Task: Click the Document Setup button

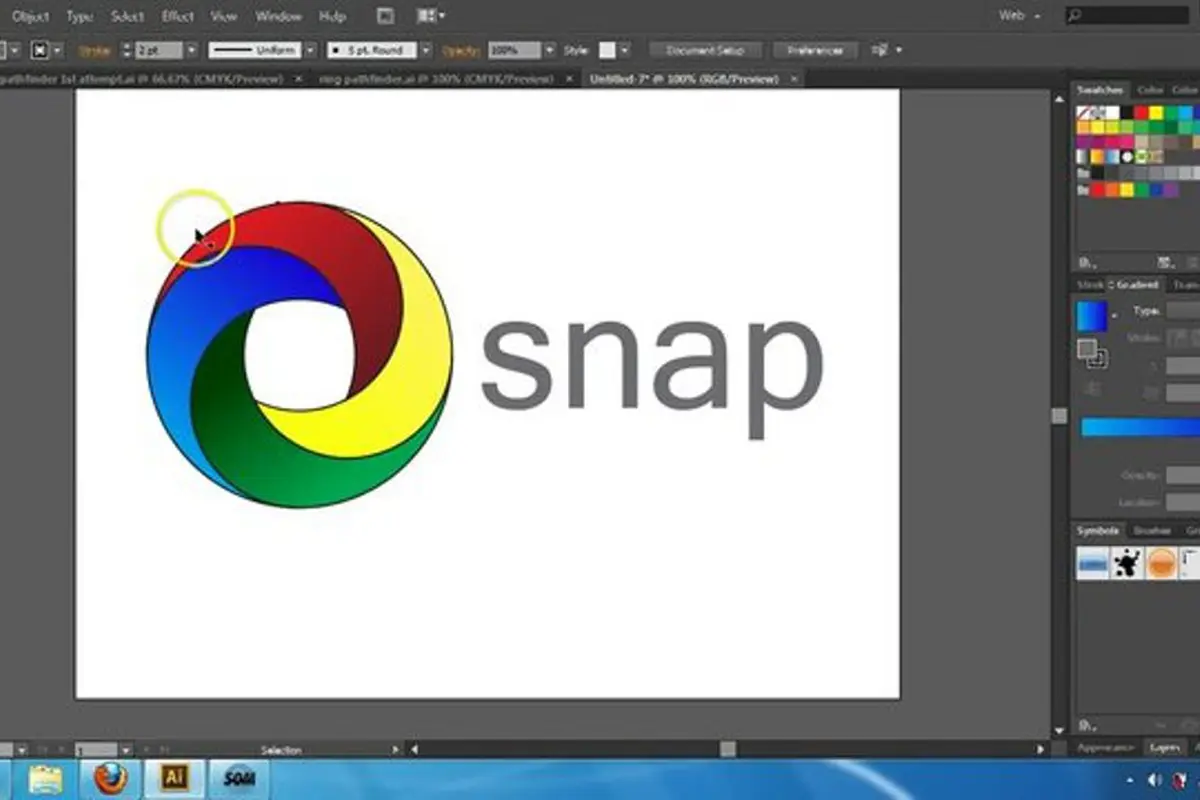Action: pos(705,50)
